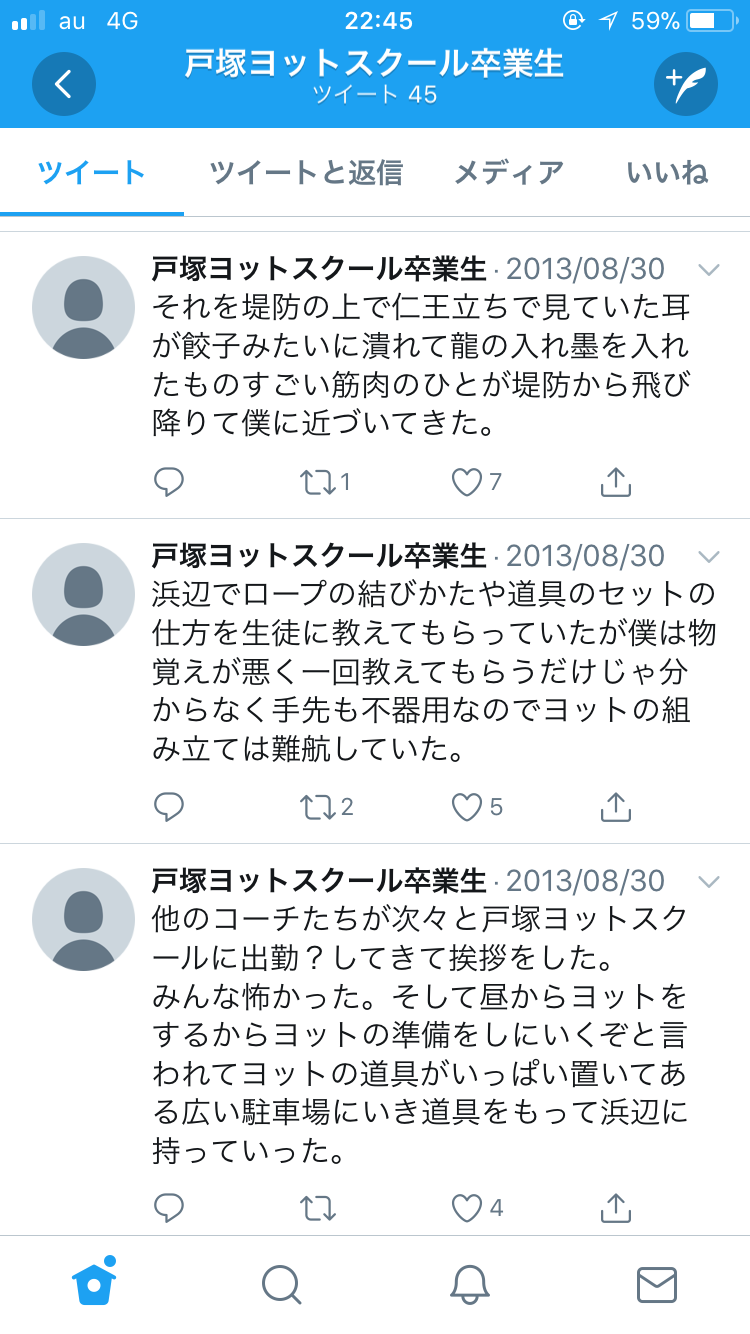This screenshot has height=1334, width=750.
Task: Like the tweet about yacht assembly
Action: [467, 807]
